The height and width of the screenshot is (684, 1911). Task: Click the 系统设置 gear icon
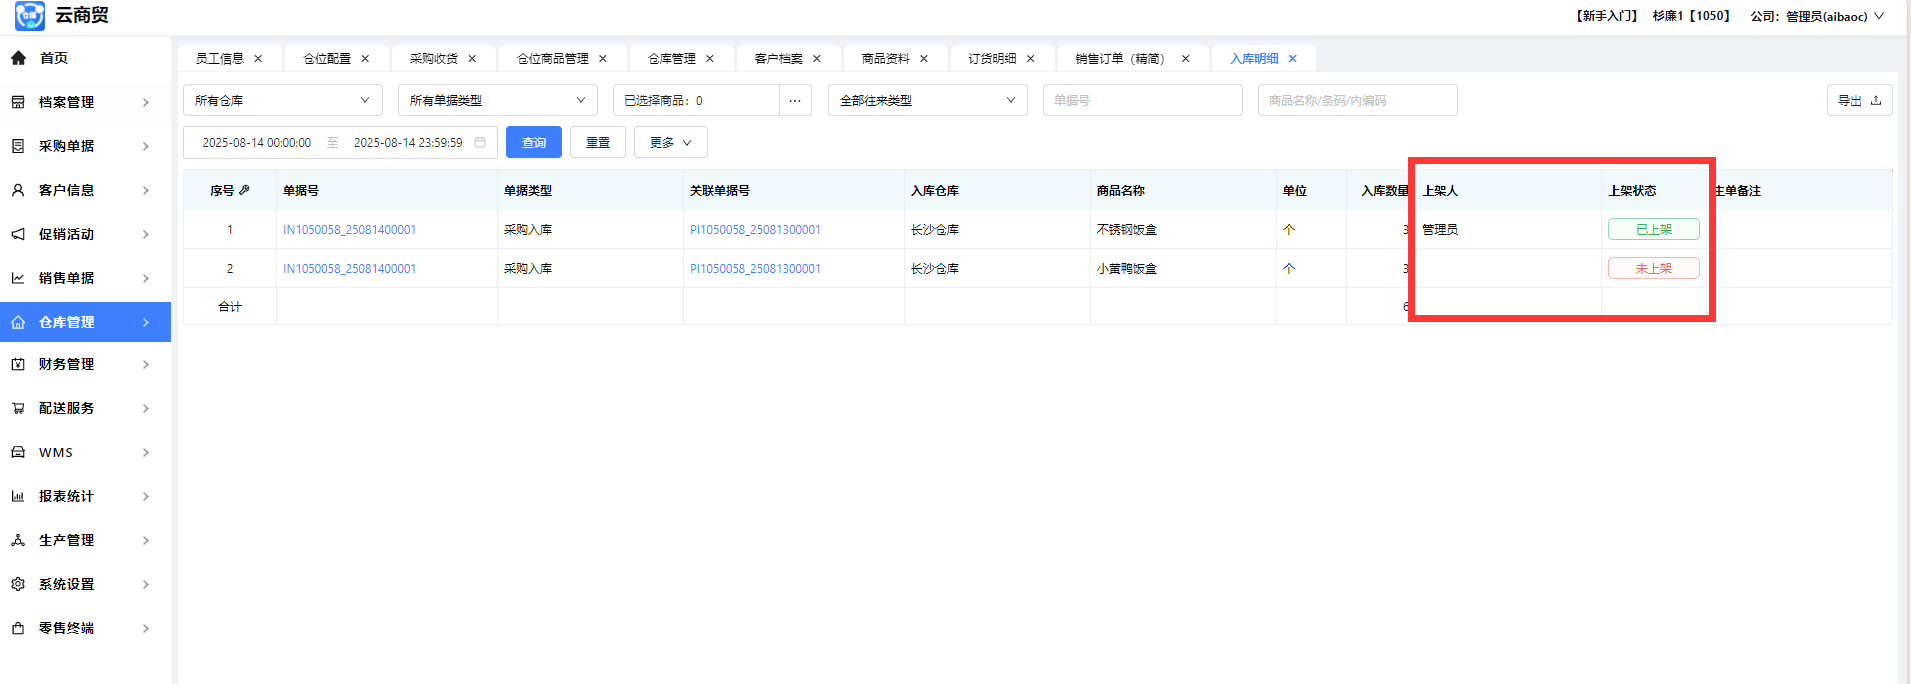coord(18,584)
